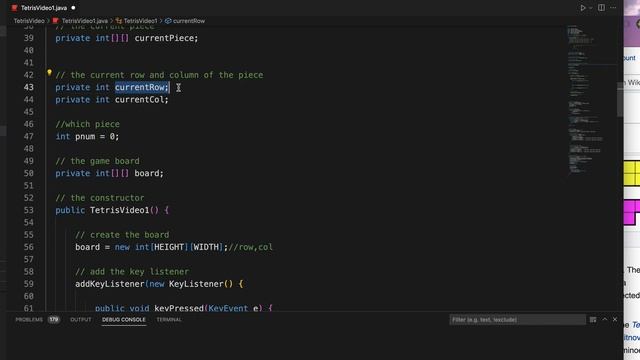Click line number 53 in the gutter
The height and width of the screenshot is (360, 640).
[29, 210]
